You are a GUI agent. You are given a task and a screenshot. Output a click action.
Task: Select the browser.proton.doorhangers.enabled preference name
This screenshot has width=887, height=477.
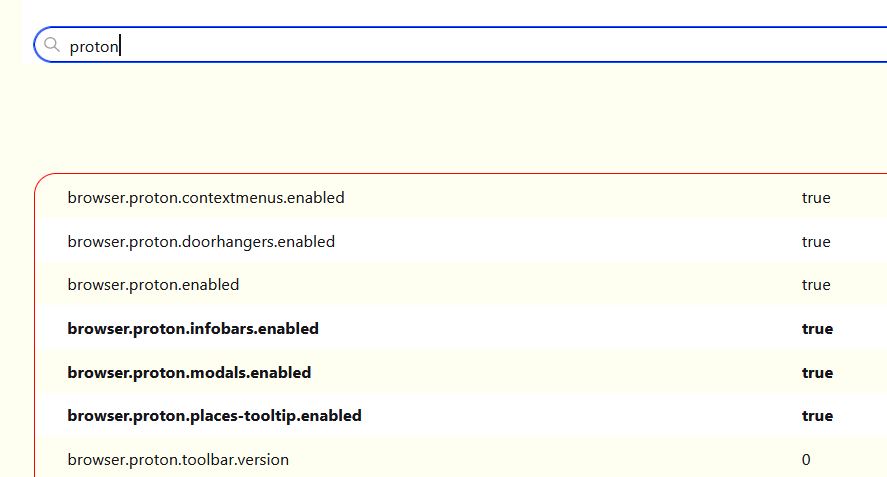[201, 242]
